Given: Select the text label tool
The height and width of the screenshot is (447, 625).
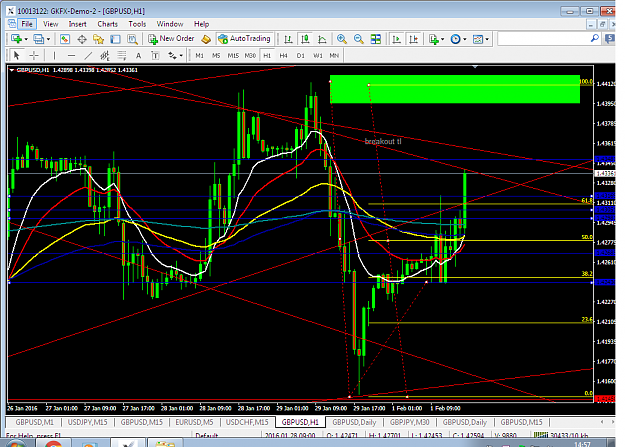Looking at the screenshot, I should 155,55.
